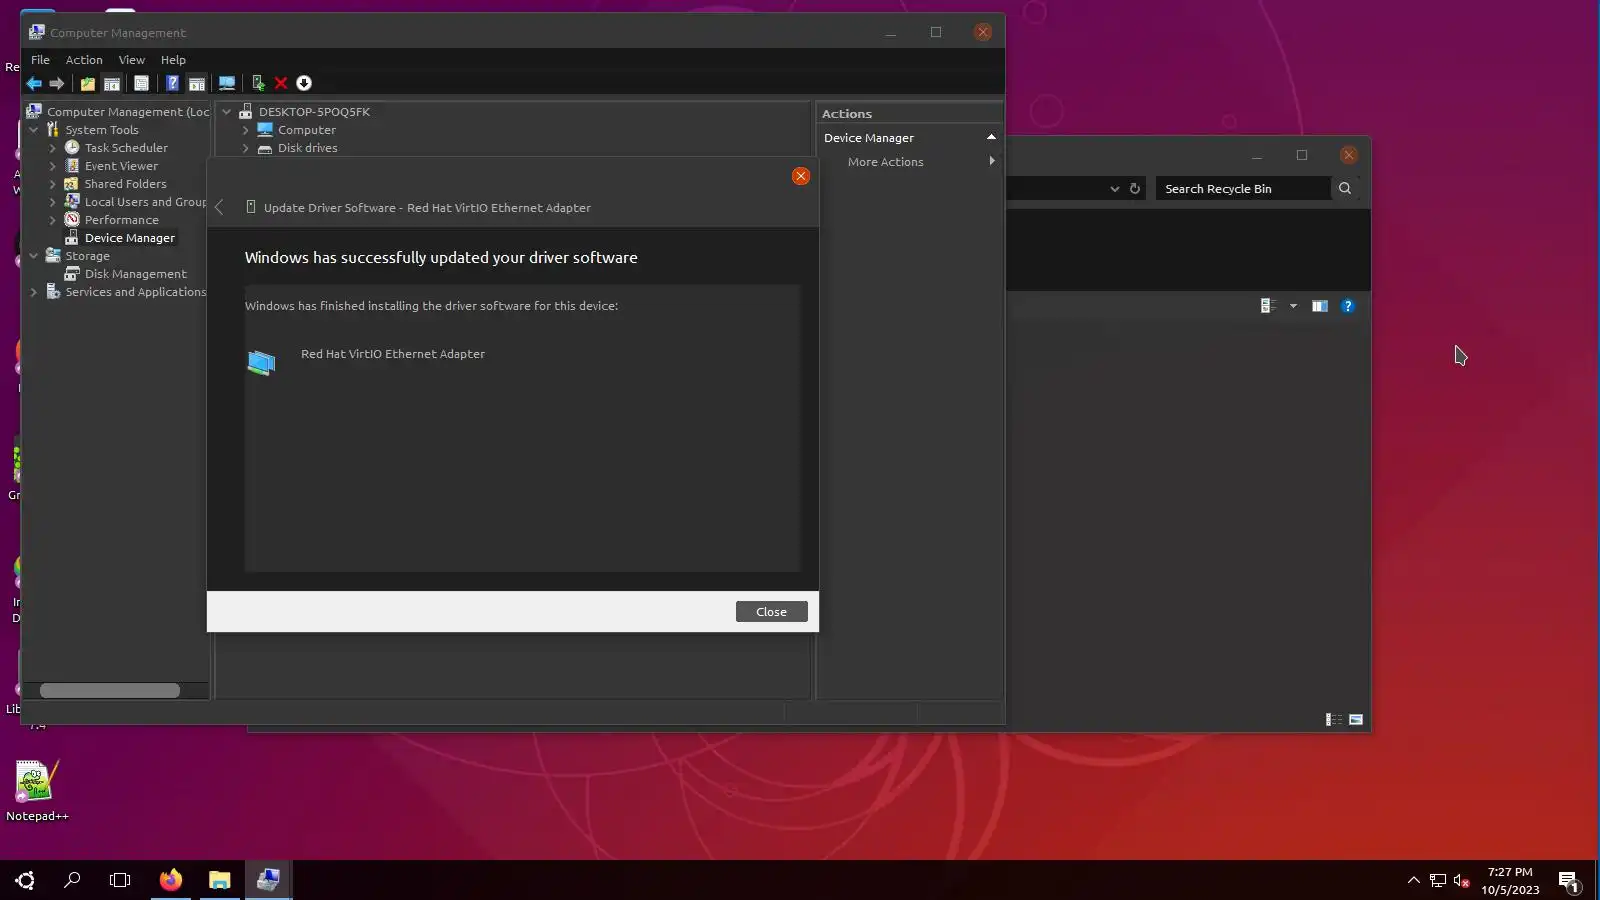Open the Notepad++ desktop shortcut
This screenshot has height=900, width=1600.
(37, 791)
